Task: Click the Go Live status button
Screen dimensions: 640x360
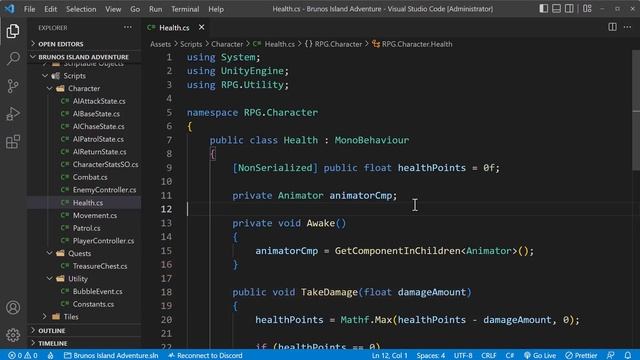Action: point(540,356)
